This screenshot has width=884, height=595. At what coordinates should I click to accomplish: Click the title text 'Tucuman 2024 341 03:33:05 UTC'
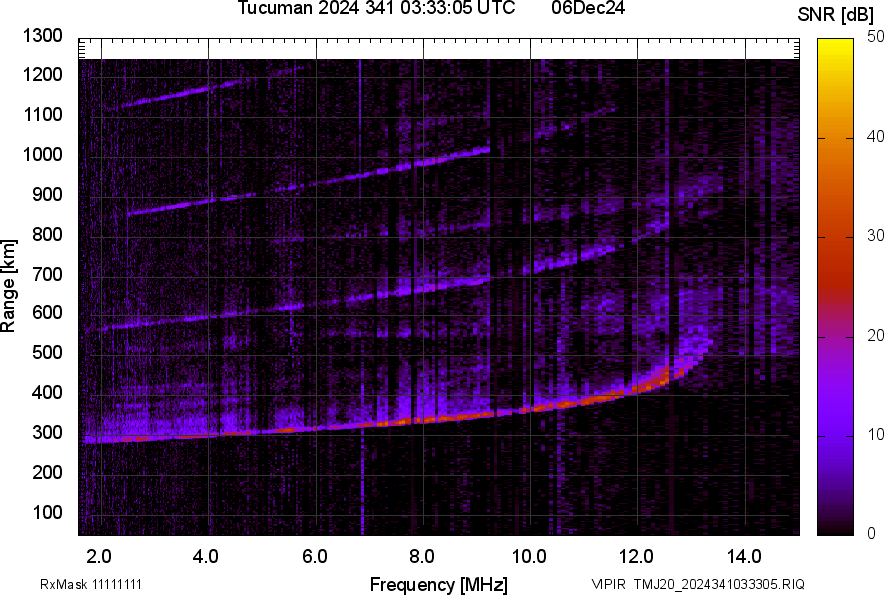pos(376,8)
